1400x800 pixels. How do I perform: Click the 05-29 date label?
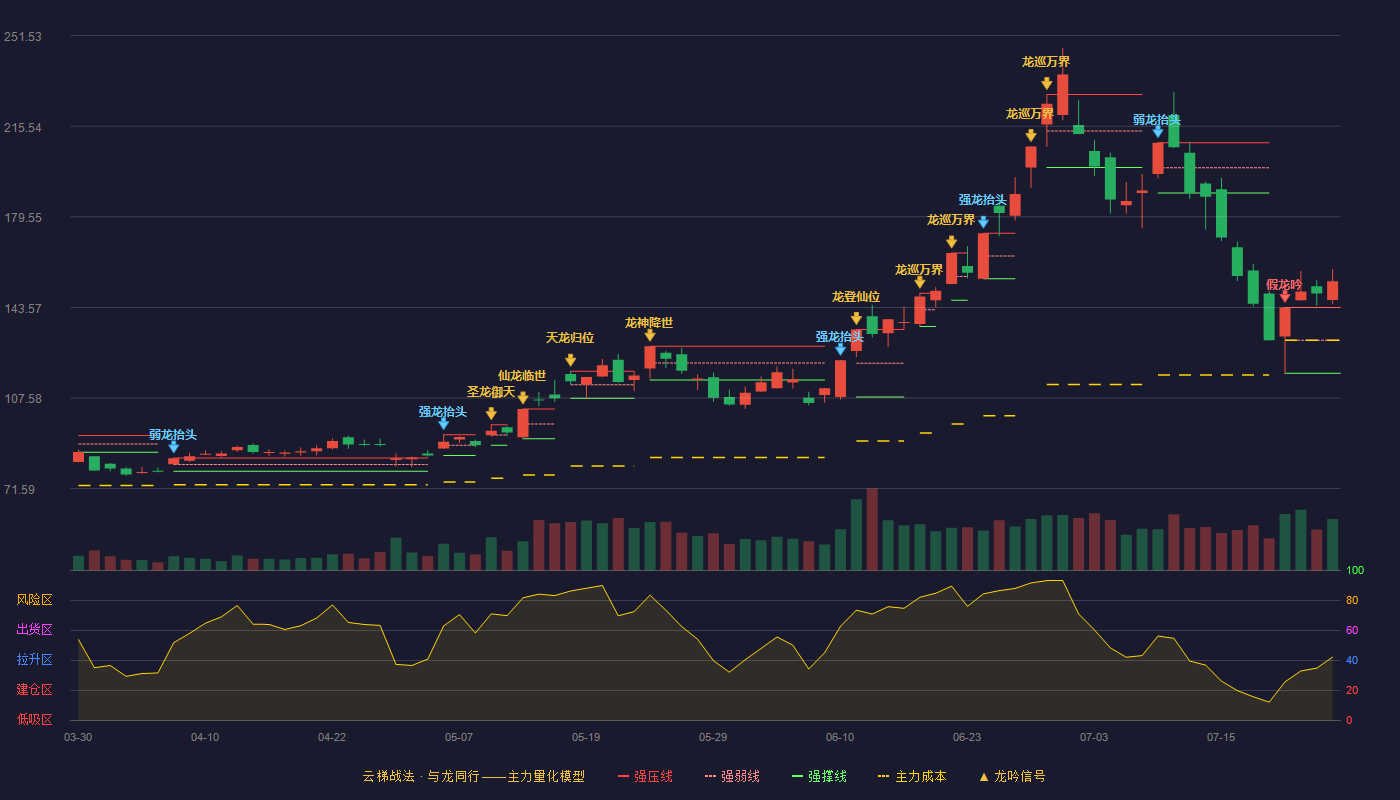coord(713,737)
